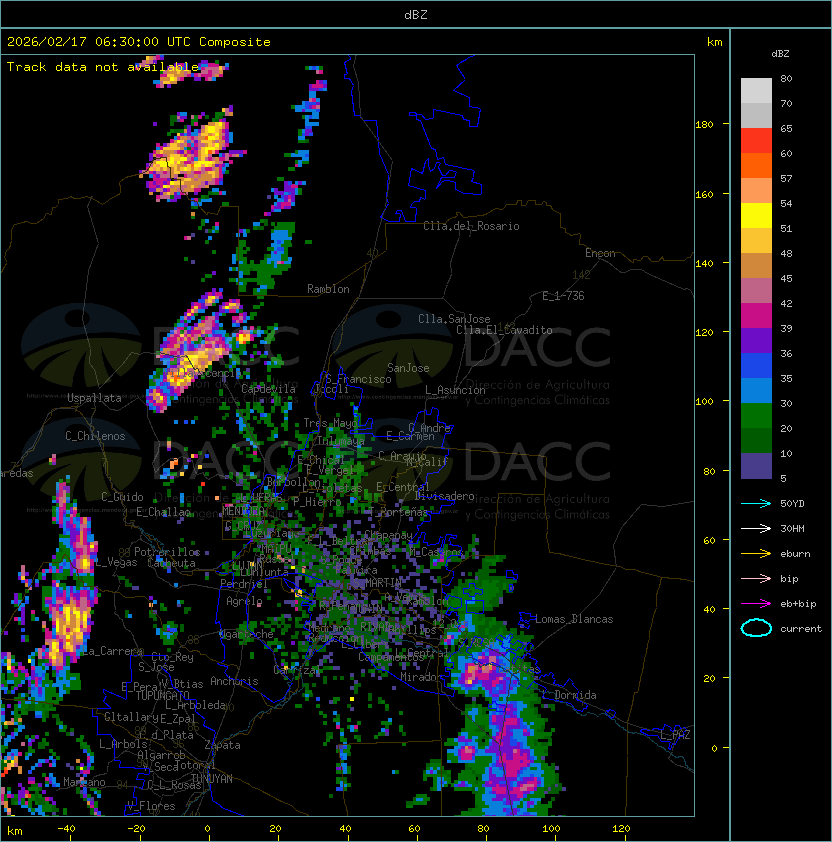Click the 'C_Guido' map label
832x842 pixels.
(x=122, y=497)
